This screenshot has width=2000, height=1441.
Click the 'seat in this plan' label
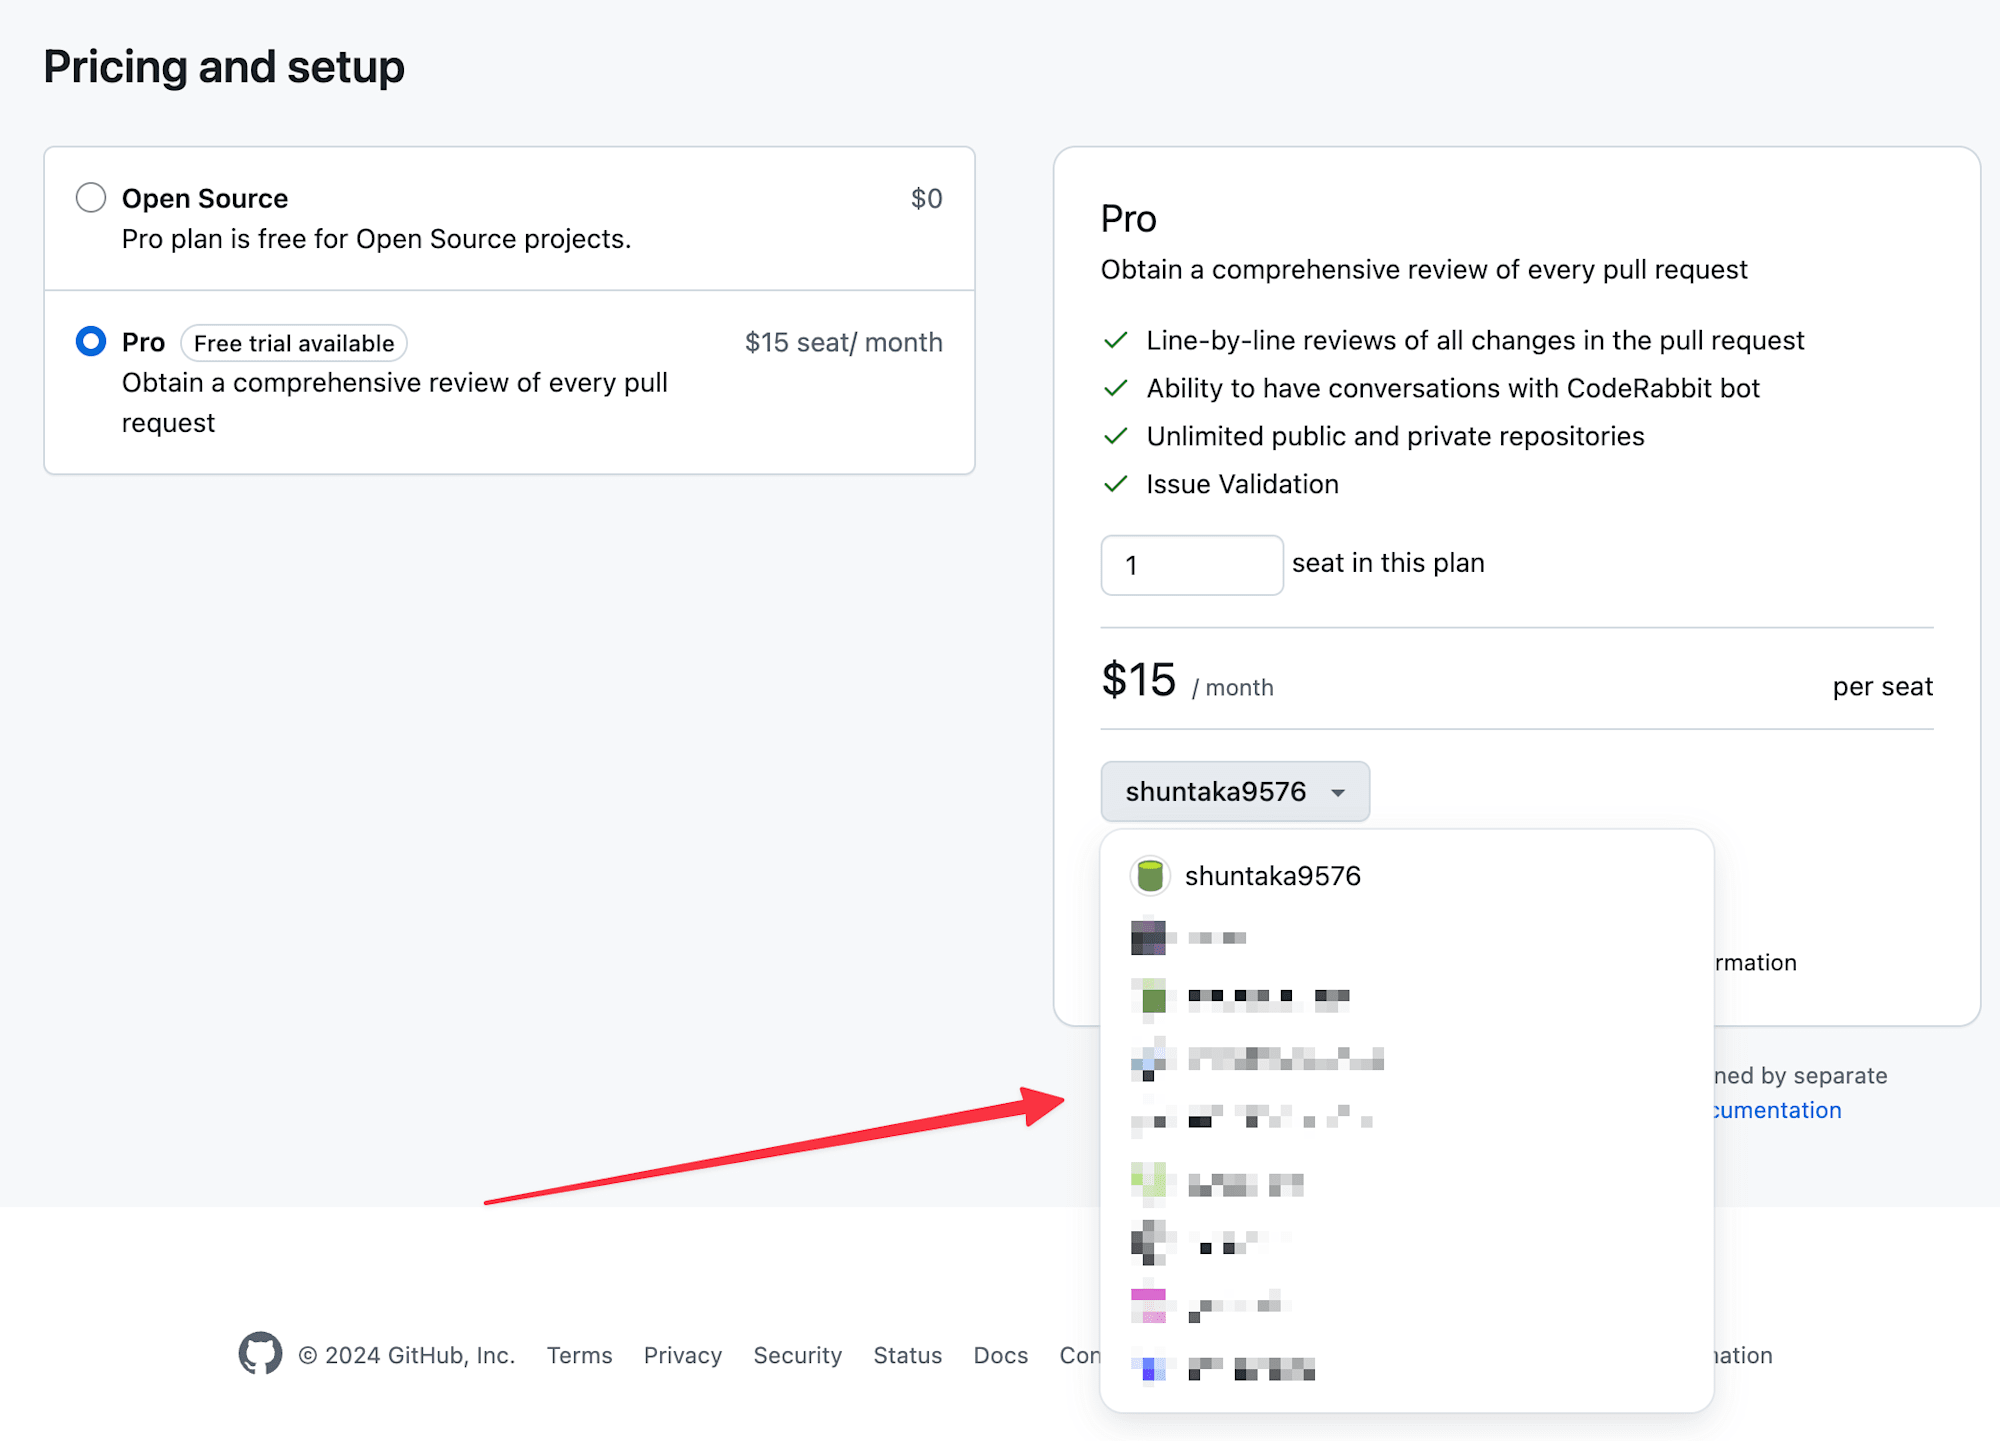click(1388, 563)
